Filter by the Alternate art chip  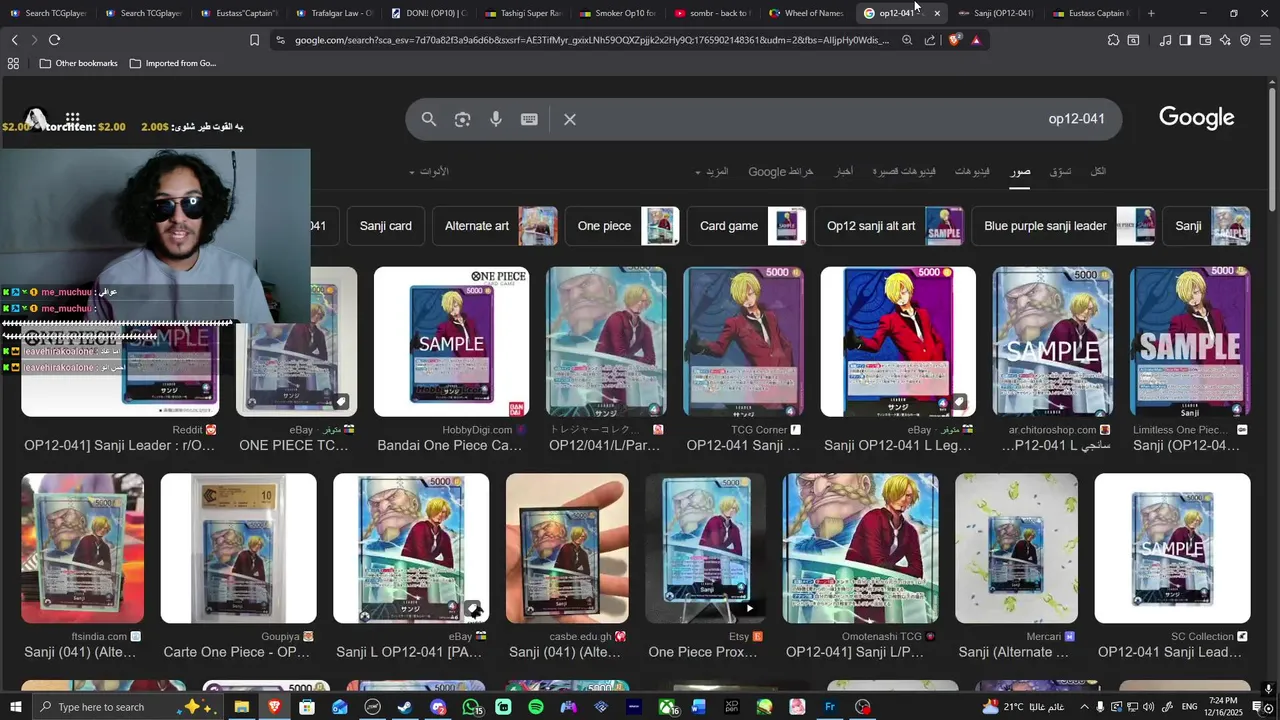495,226
